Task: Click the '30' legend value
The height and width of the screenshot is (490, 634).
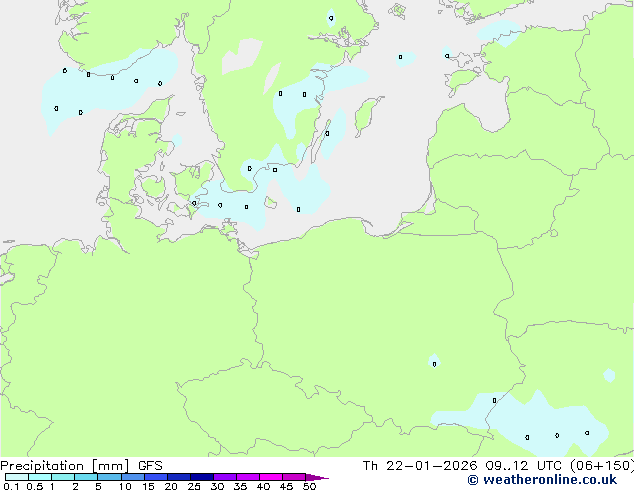Action: coord(217,486)
